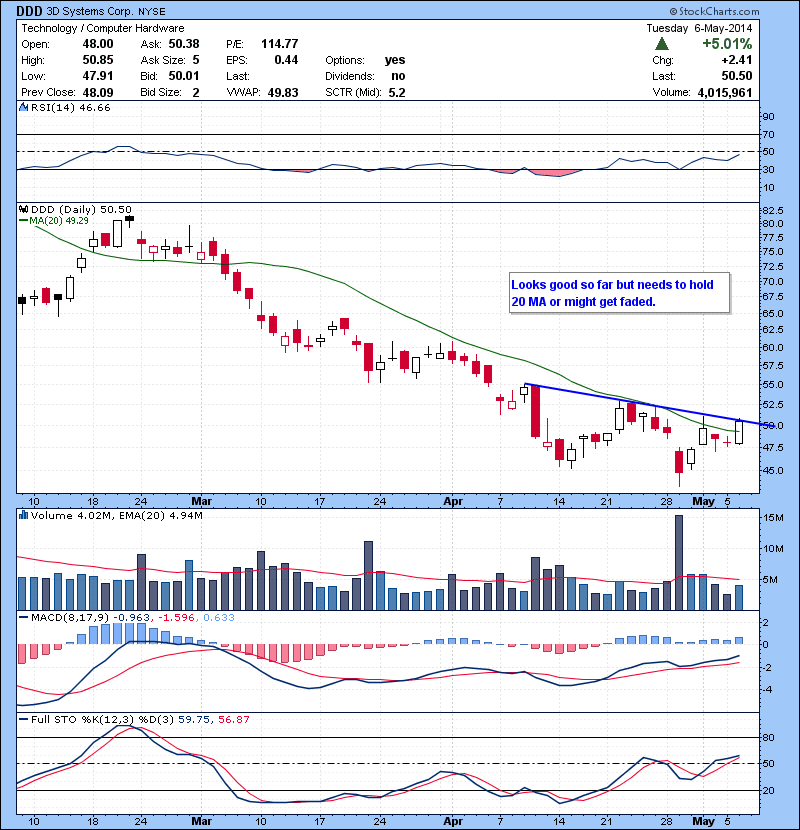
Task: Click the Bid Size label
Action: (161, 92)
